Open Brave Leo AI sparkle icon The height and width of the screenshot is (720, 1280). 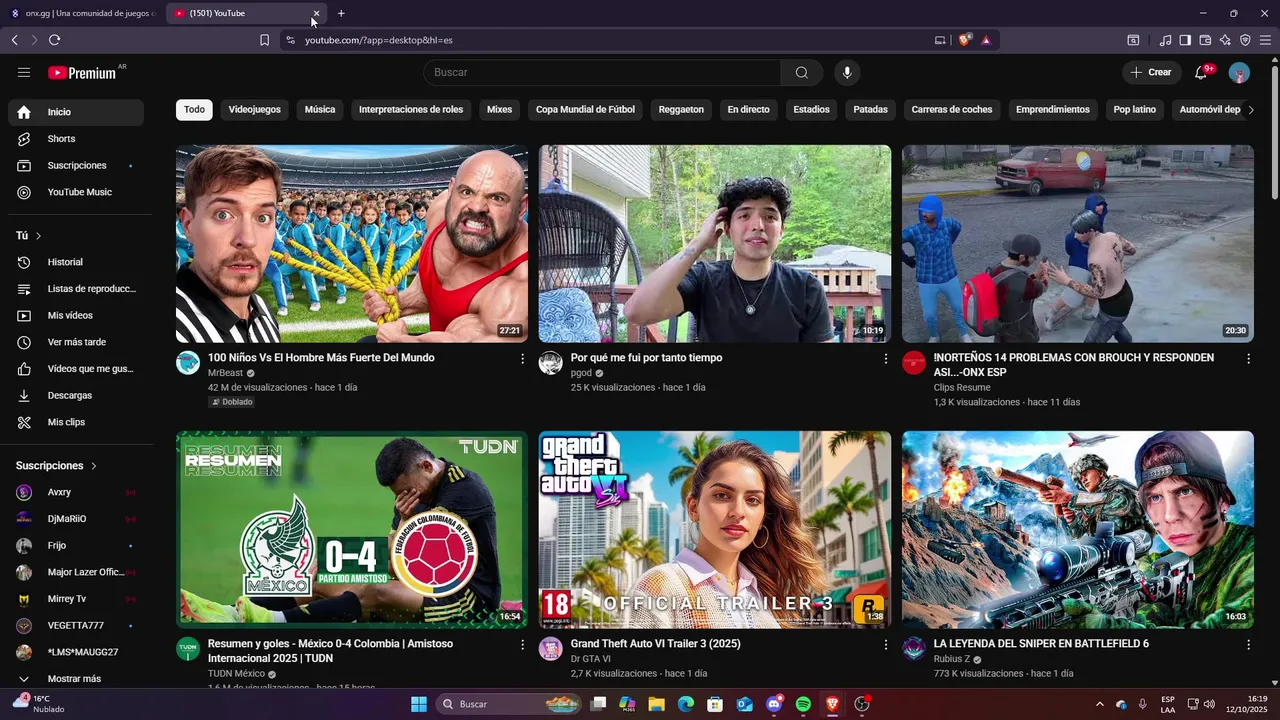point(1225,40)
